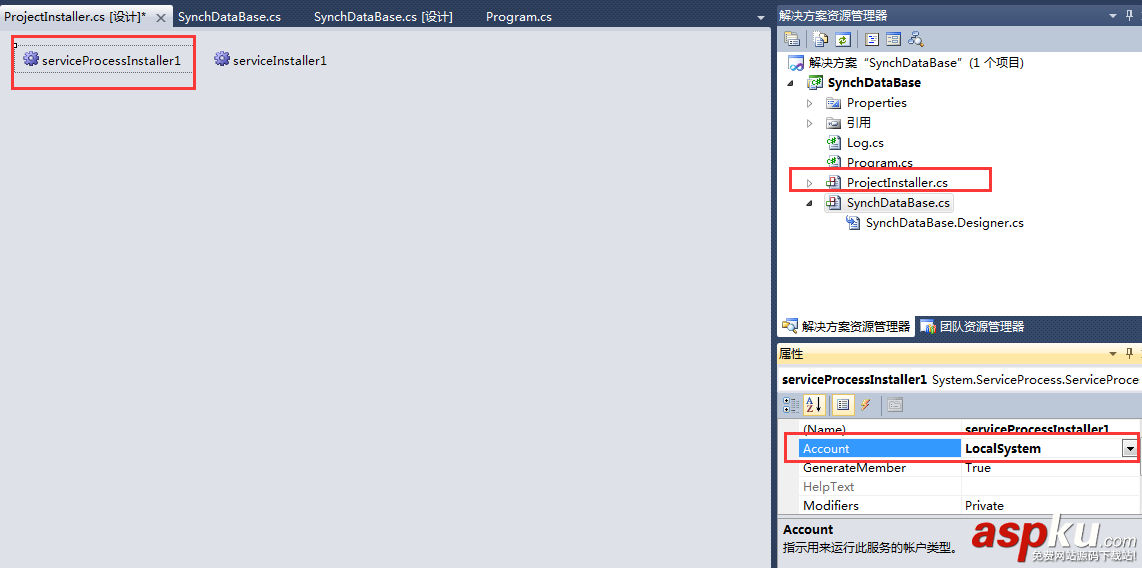Click the HelpText property row
The image size is (1142, 568).
(969, 486)
